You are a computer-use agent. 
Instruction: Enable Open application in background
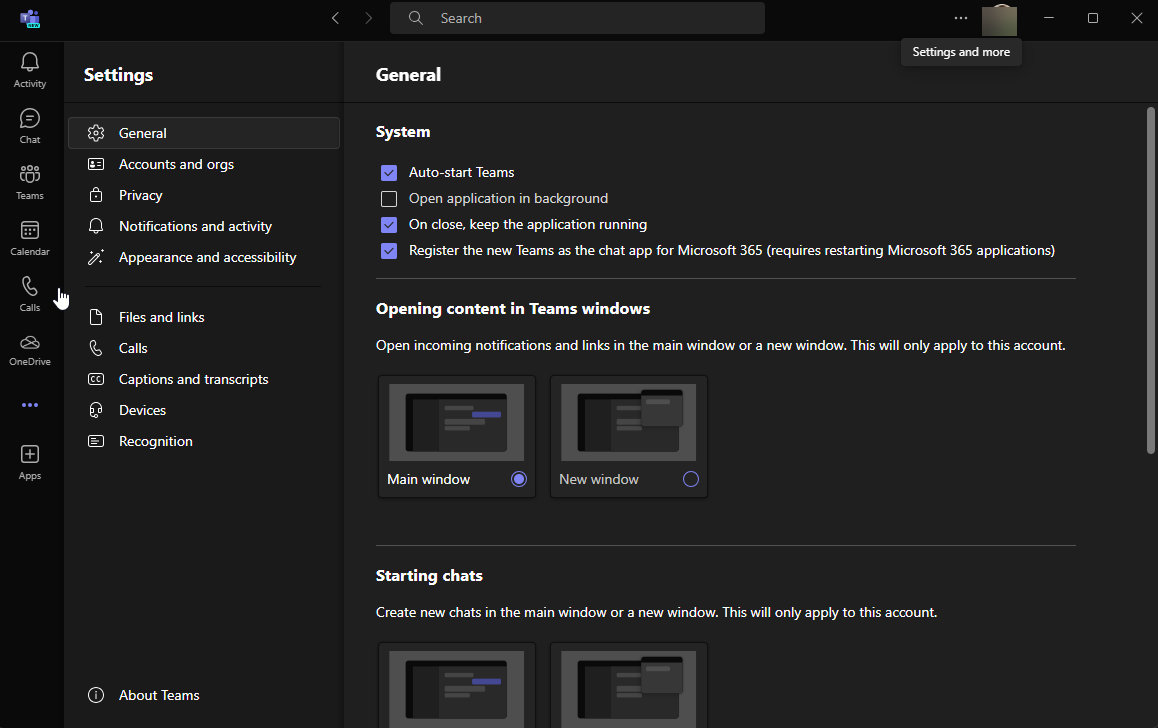tap(389, 199)
